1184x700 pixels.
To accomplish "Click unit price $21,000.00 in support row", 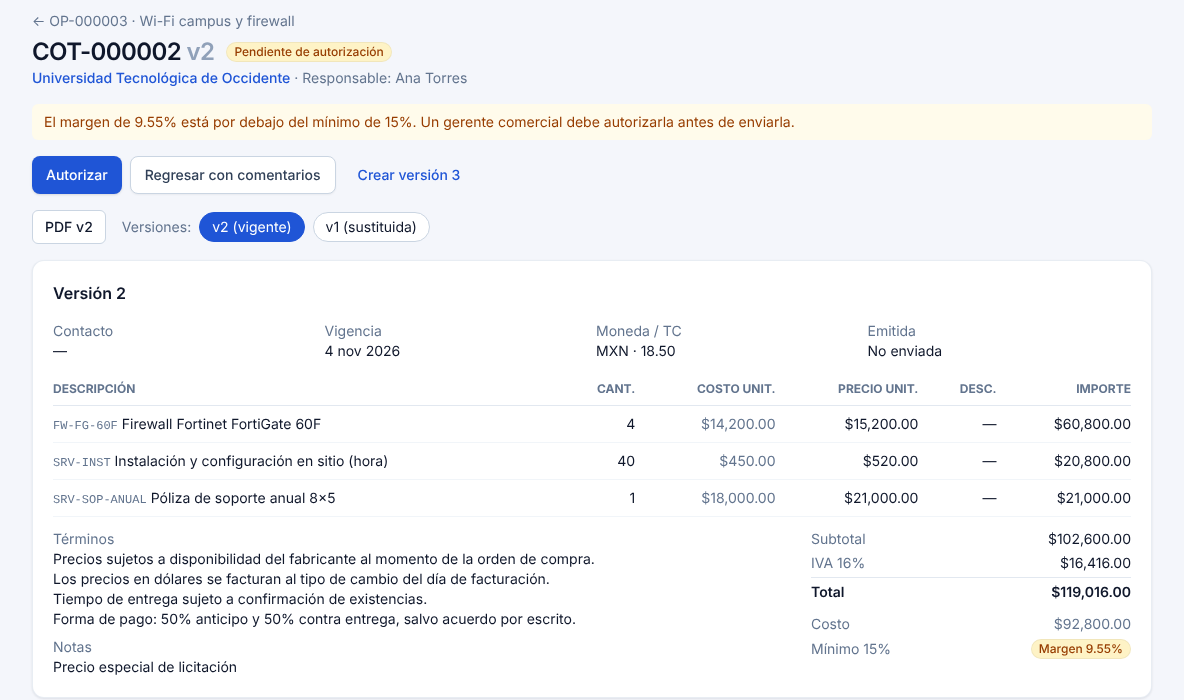I will point(881,498).
